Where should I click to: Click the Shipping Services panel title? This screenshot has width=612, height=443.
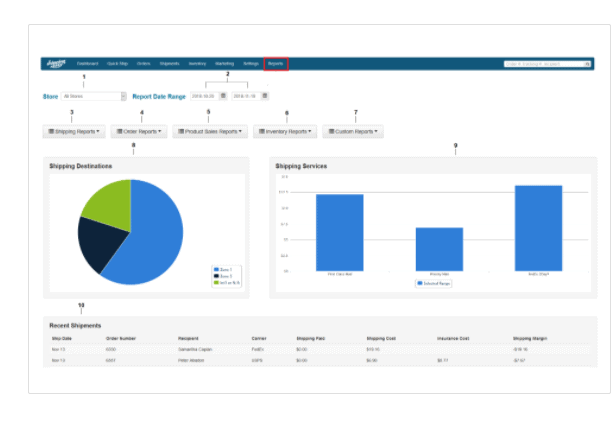(301, 166)
